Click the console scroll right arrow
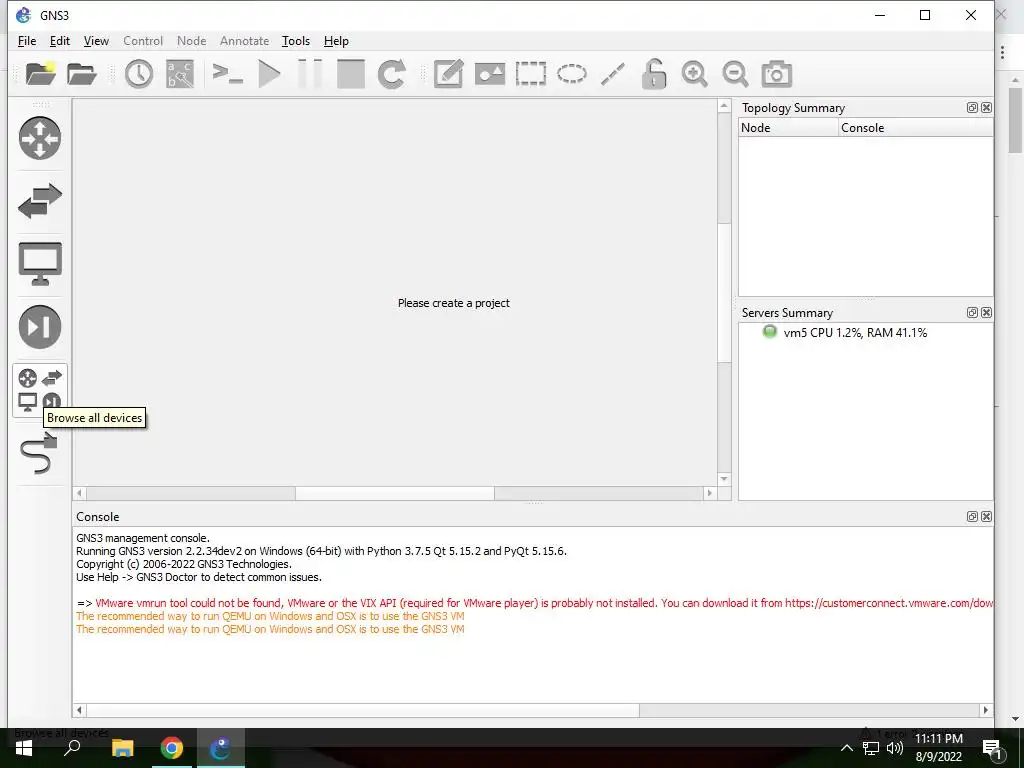Screen dimensions: 1024x768 pos(985,710)
